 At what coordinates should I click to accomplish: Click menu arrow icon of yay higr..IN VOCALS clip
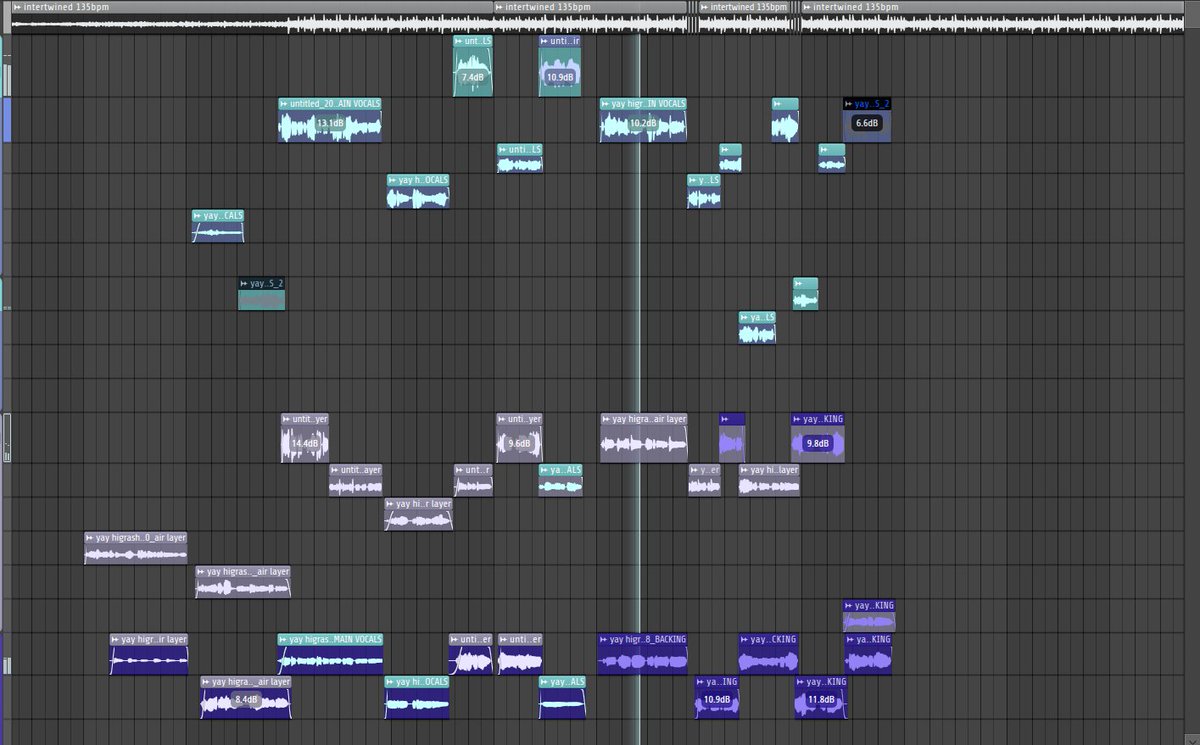pyautogui.click(x=606, y=104)
